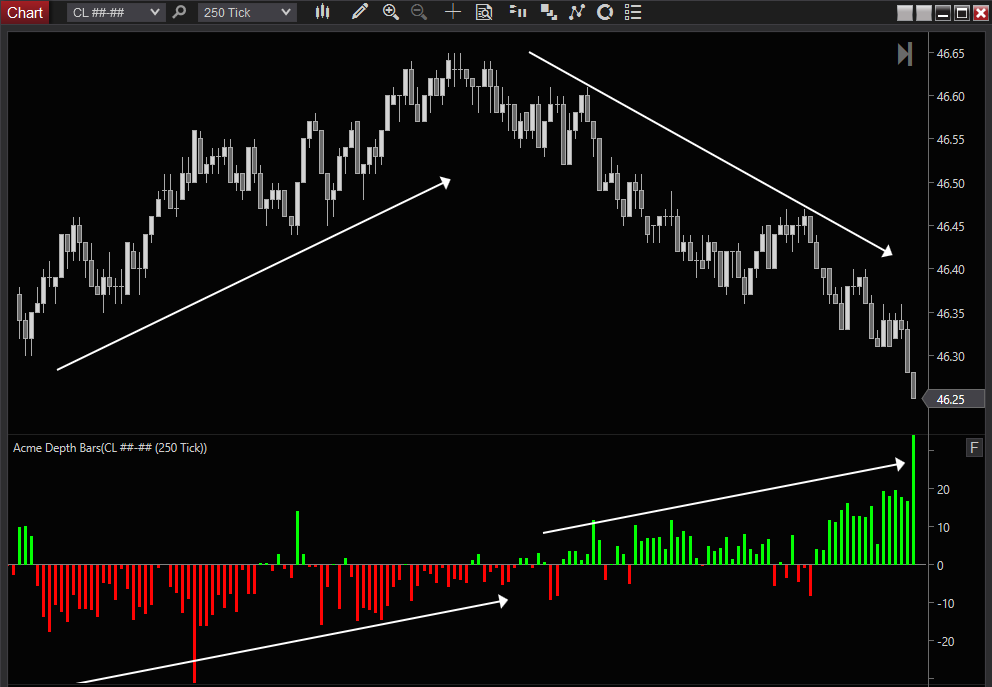
Task: Open the strategies circular arrow icon
Action: [x=605, y=12]
